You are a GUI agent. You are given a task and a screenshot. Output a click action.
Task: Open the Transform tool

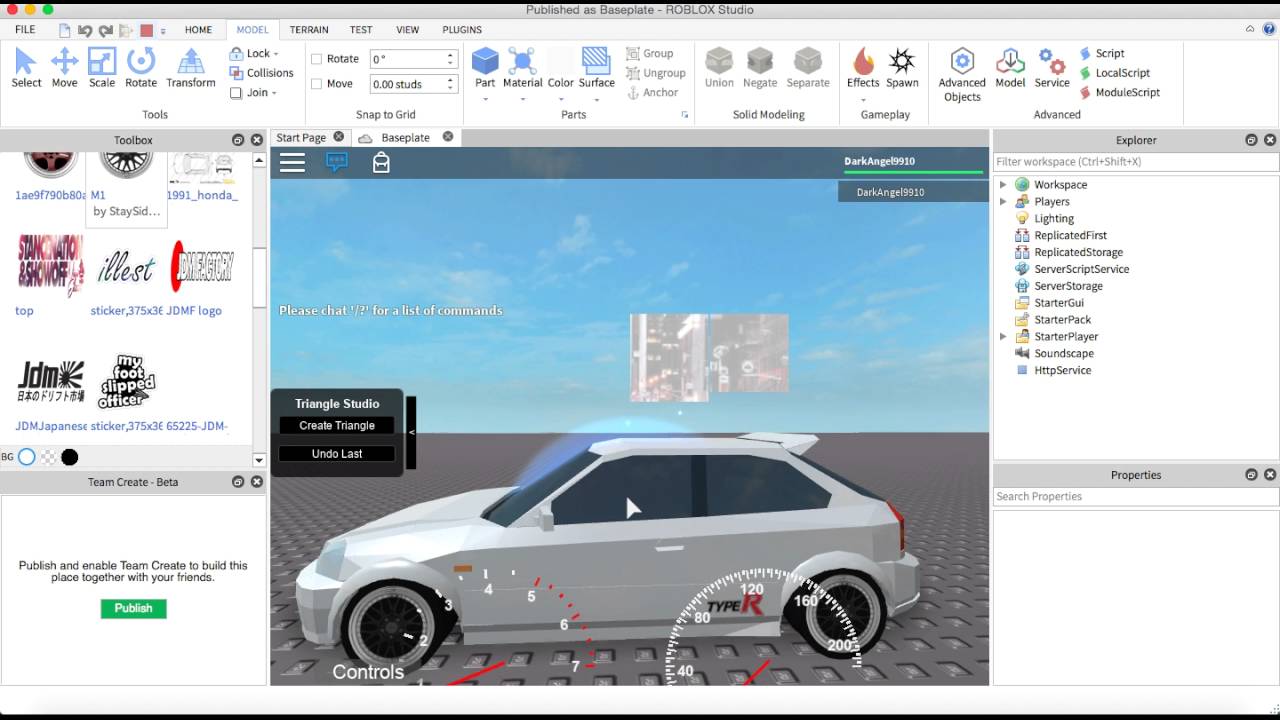tap(191, 69)
